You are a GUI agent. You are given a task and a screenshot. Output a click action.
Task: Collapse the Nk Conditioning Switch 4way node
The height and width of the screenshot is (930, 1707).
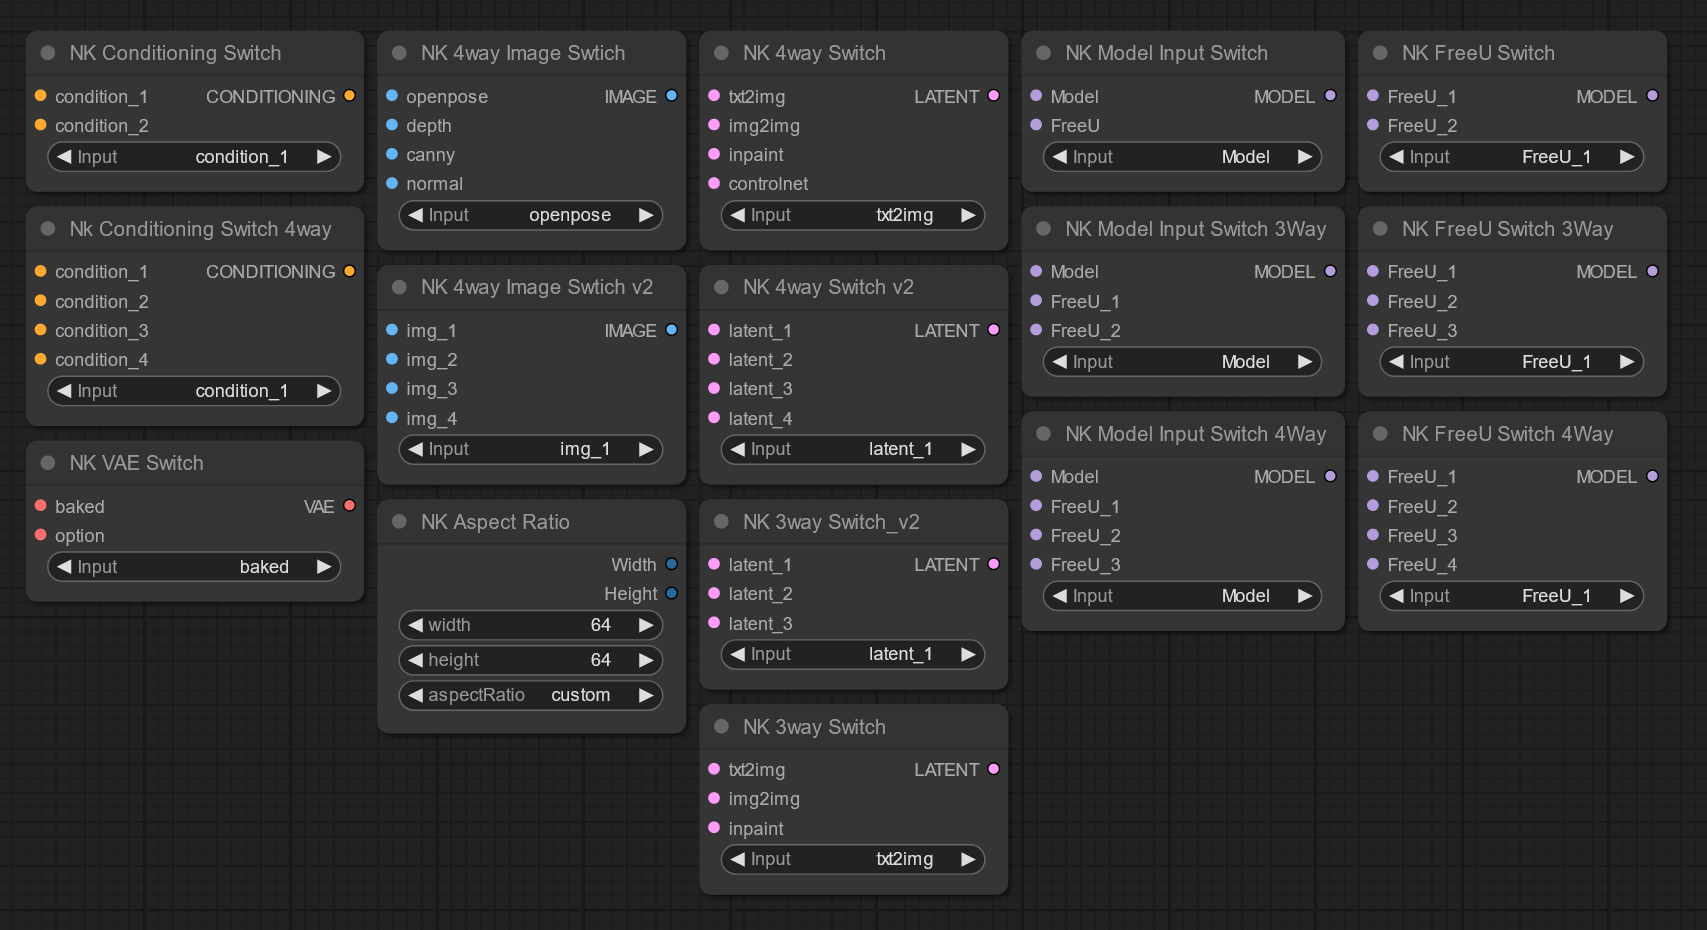click(x=48, y=229)
